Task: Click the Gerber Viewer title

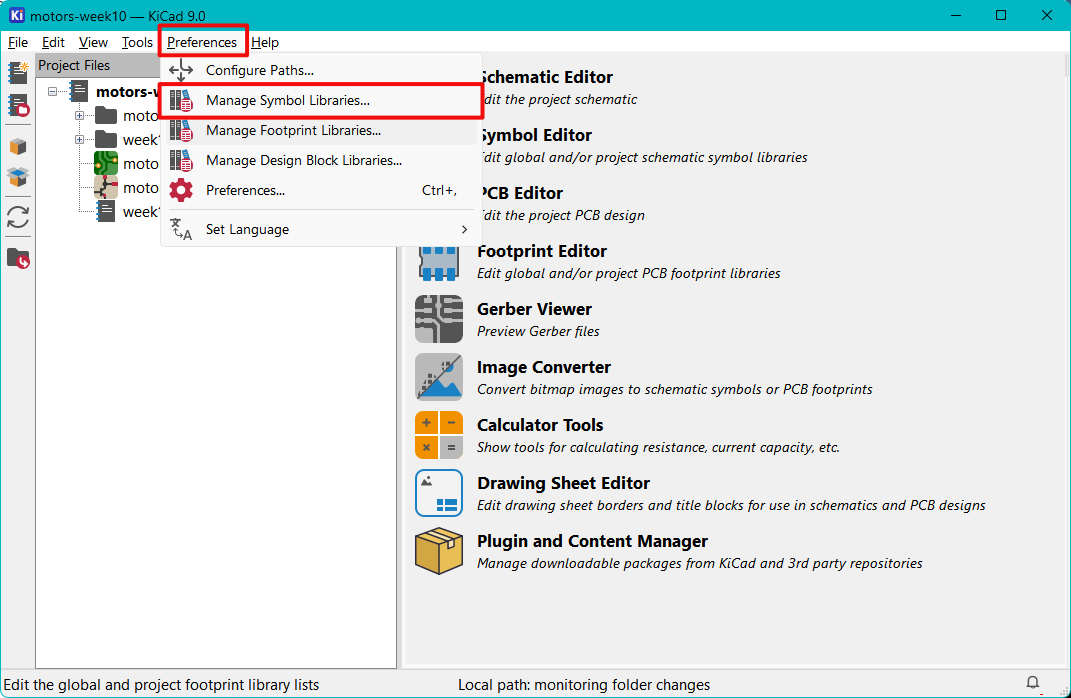Action: 534,309
